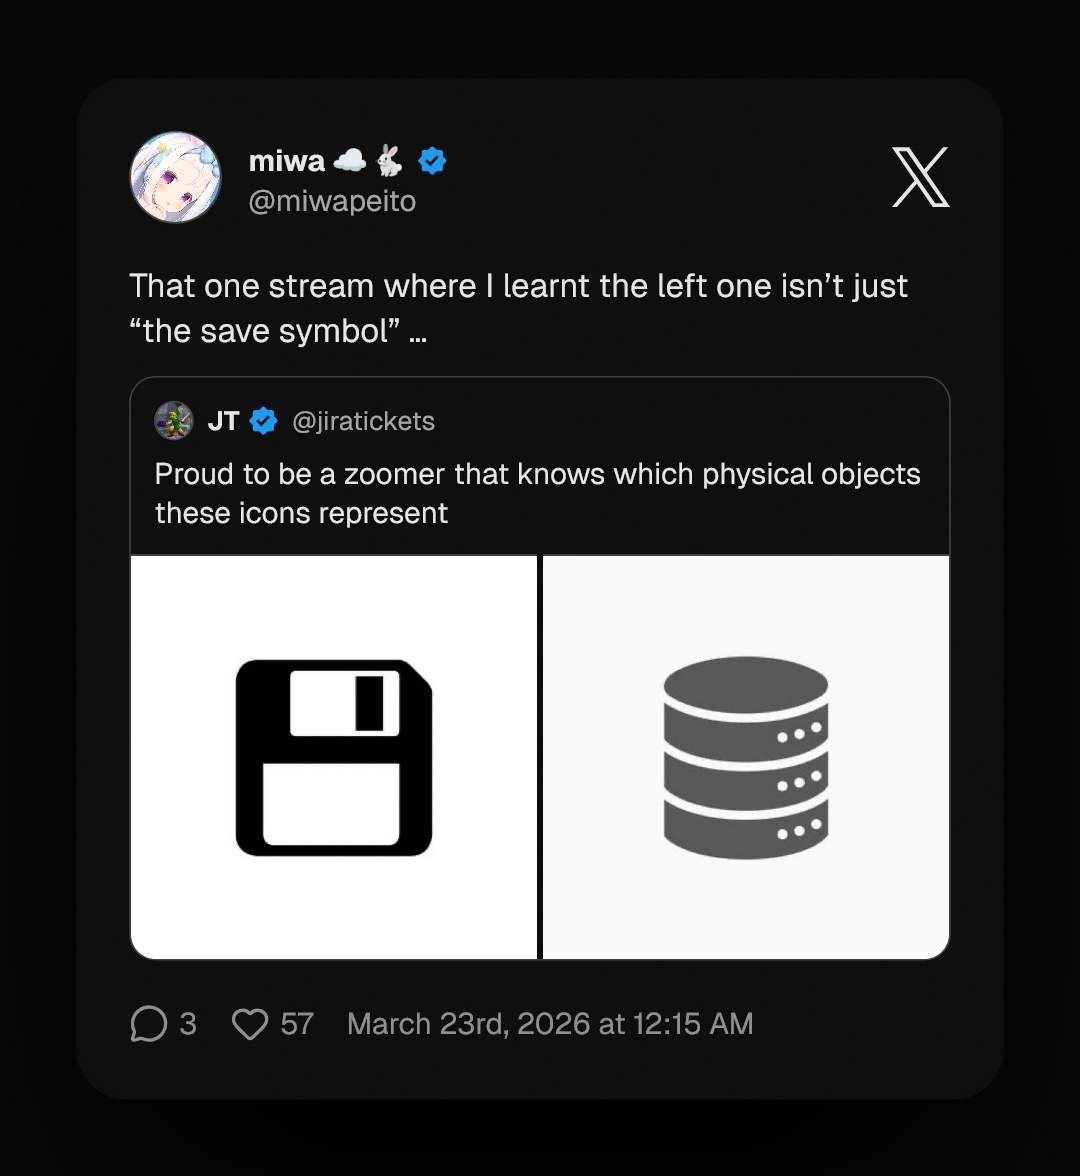Click JT's blue verified badge
The width and height of the screenshot is (1080, 1176).
[263, 421]
